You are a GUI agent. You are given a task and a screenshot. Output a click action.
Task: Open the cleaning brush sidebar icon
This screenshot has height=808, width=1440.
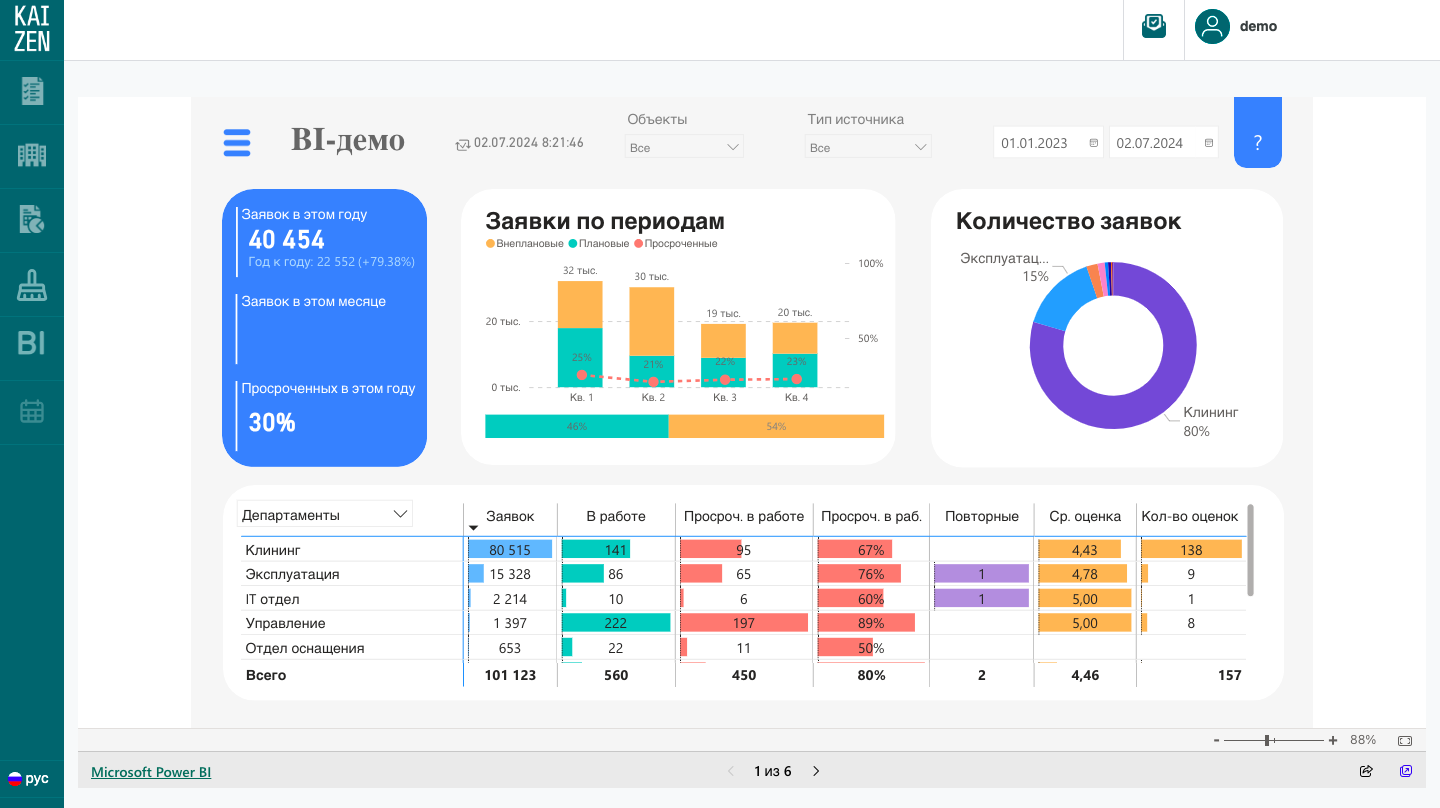pos(32,285)
